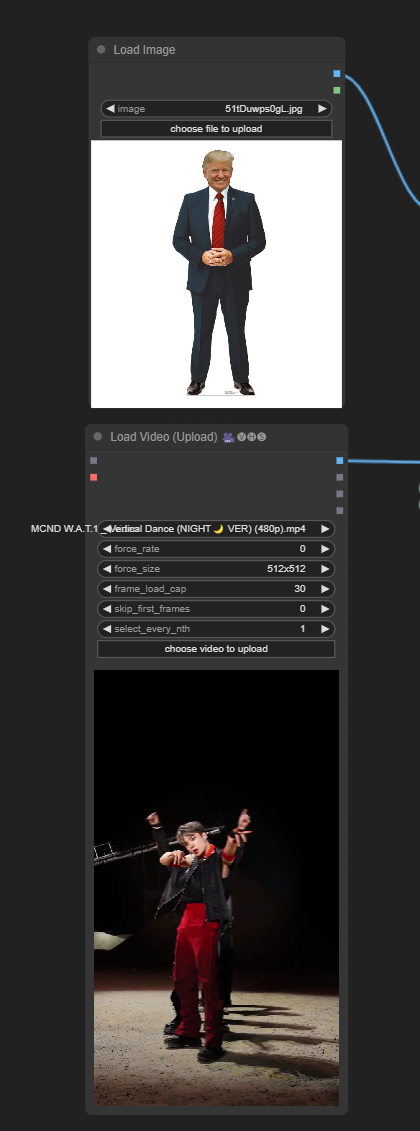Open the image filename 51tDuwps0gL.jpg selector
The image size is (420, 1131).
(216, 109)
